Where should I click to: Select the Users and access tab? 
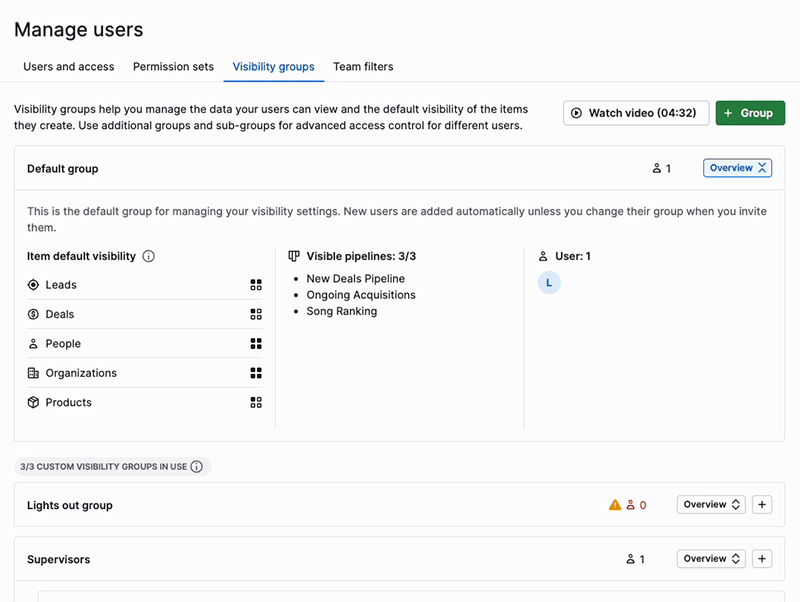click(x=68, y=67)
